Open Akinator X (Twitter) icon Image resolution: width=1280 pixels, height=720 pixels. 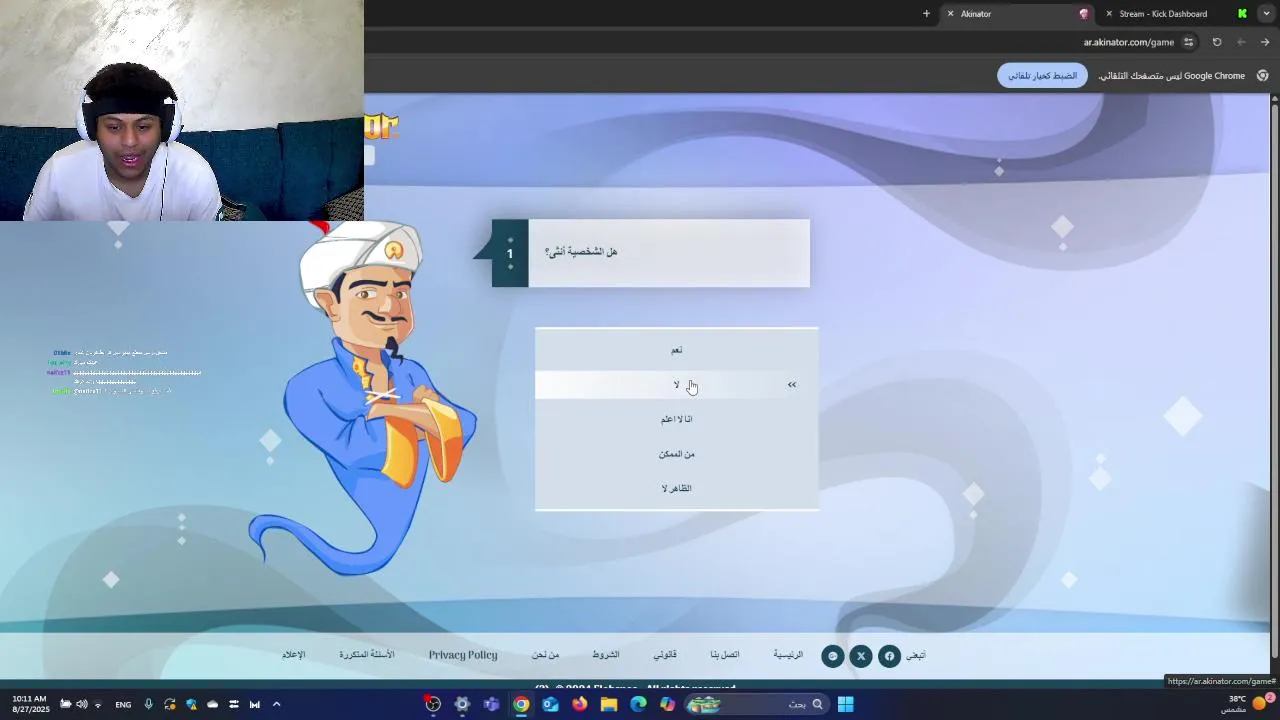click(861, 656)
